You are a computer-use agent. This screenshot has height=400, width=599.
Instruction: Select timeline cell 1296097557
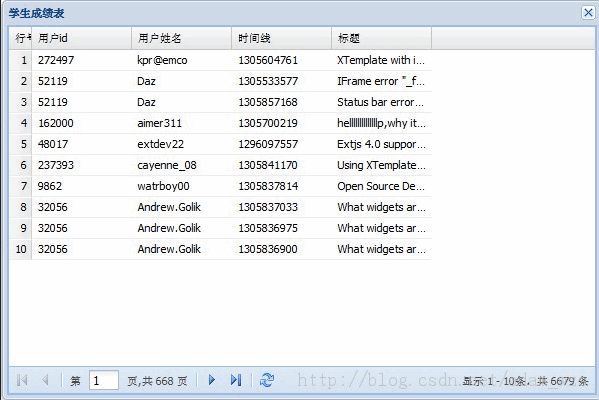(282, 144)
